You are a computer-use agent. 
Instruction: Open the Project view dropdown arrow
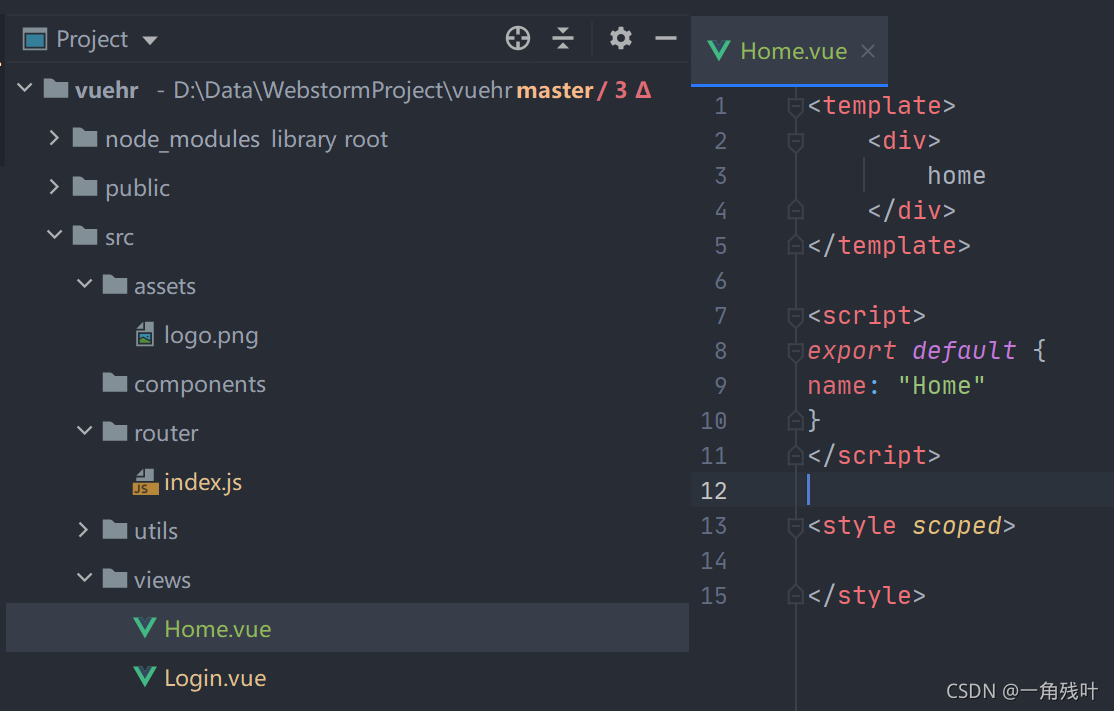pos(149,40)
